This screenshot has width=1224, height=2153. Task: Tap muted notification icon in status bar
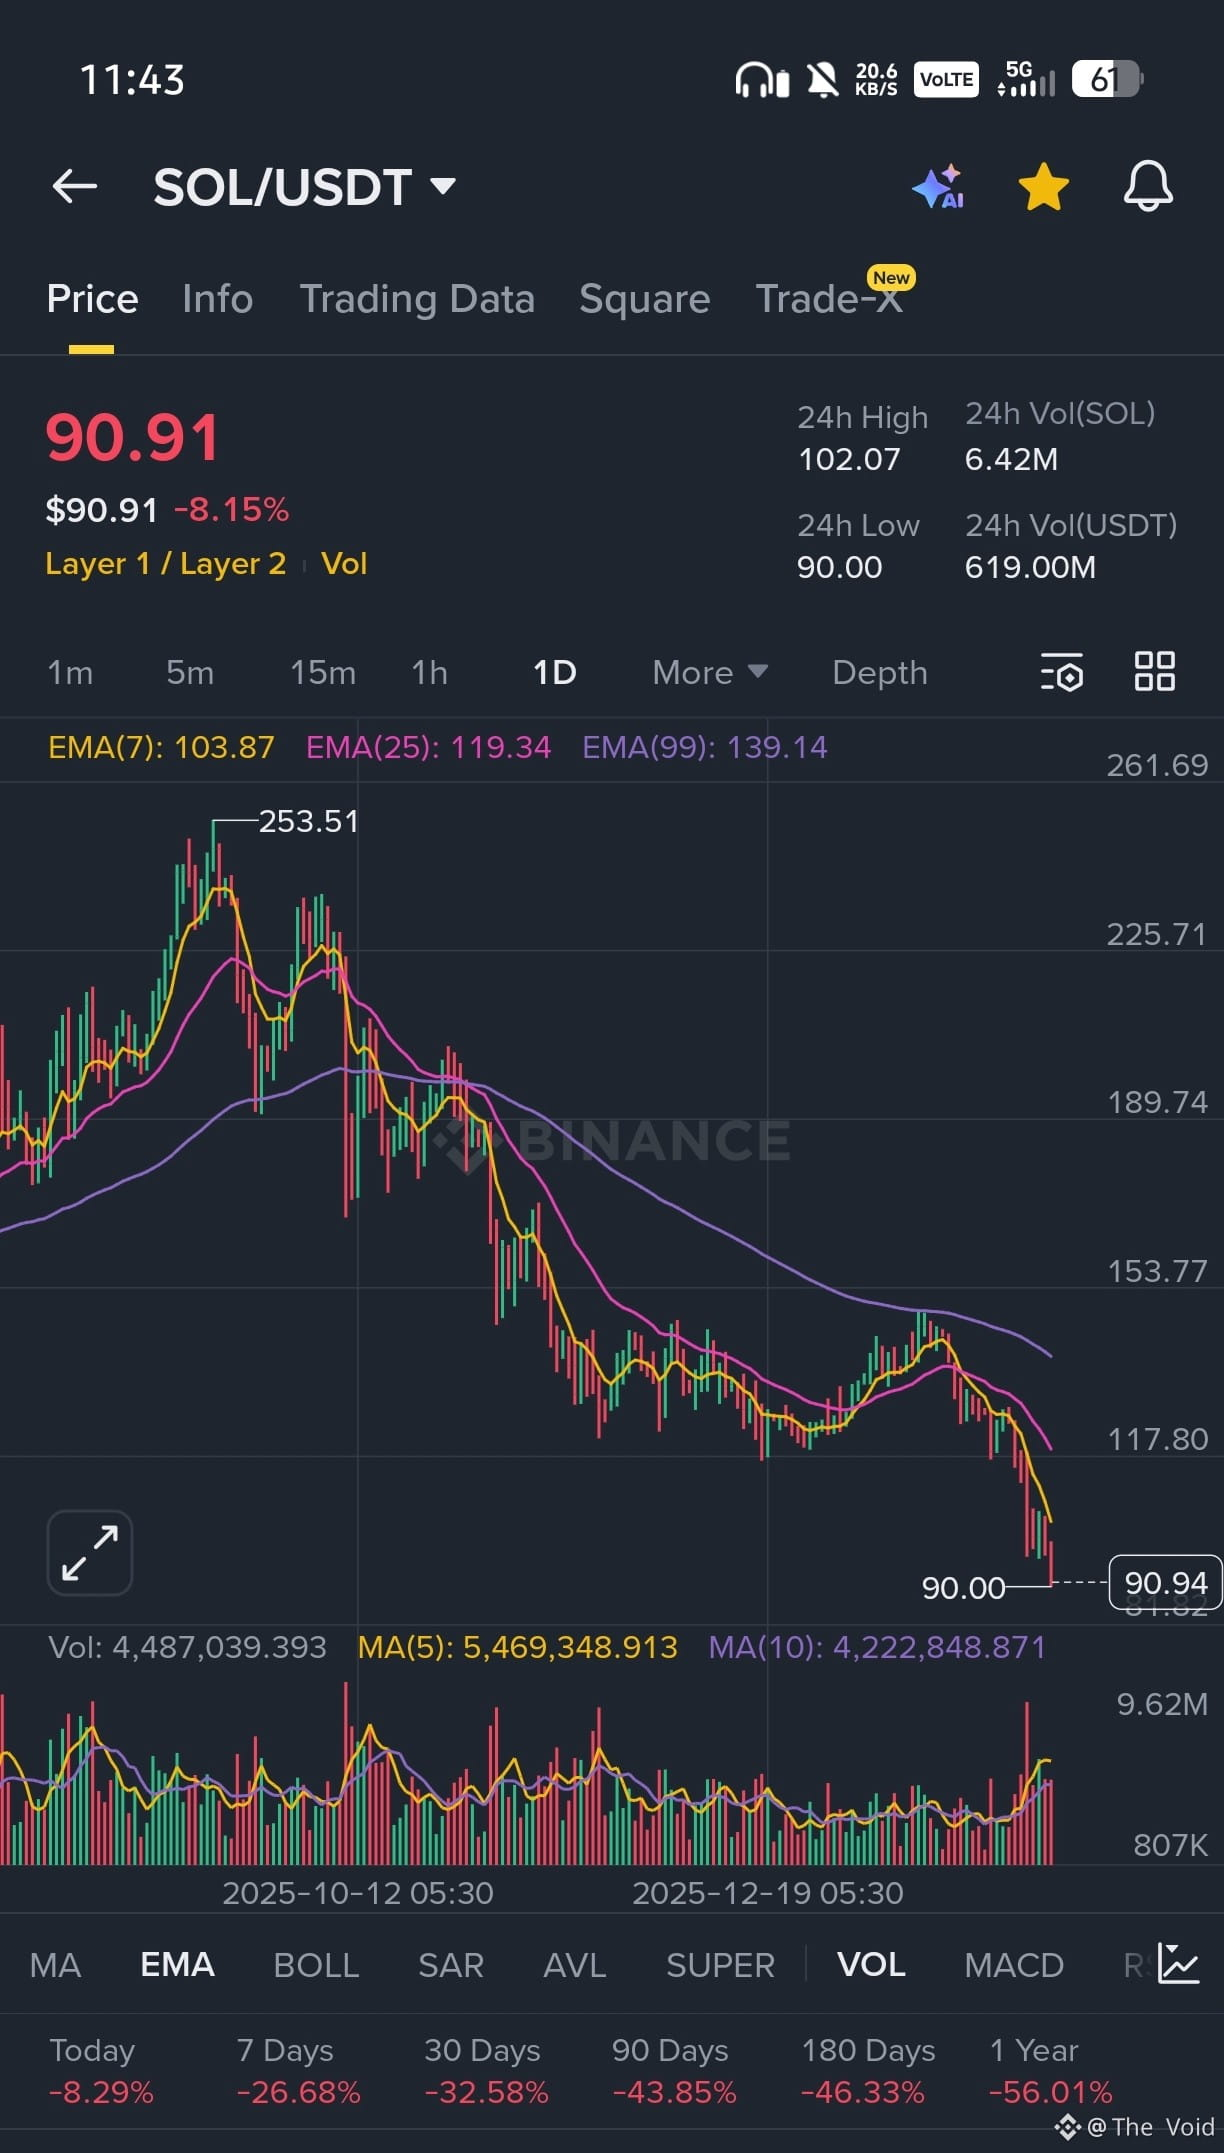pyautogui.click(x=823, y=79)
